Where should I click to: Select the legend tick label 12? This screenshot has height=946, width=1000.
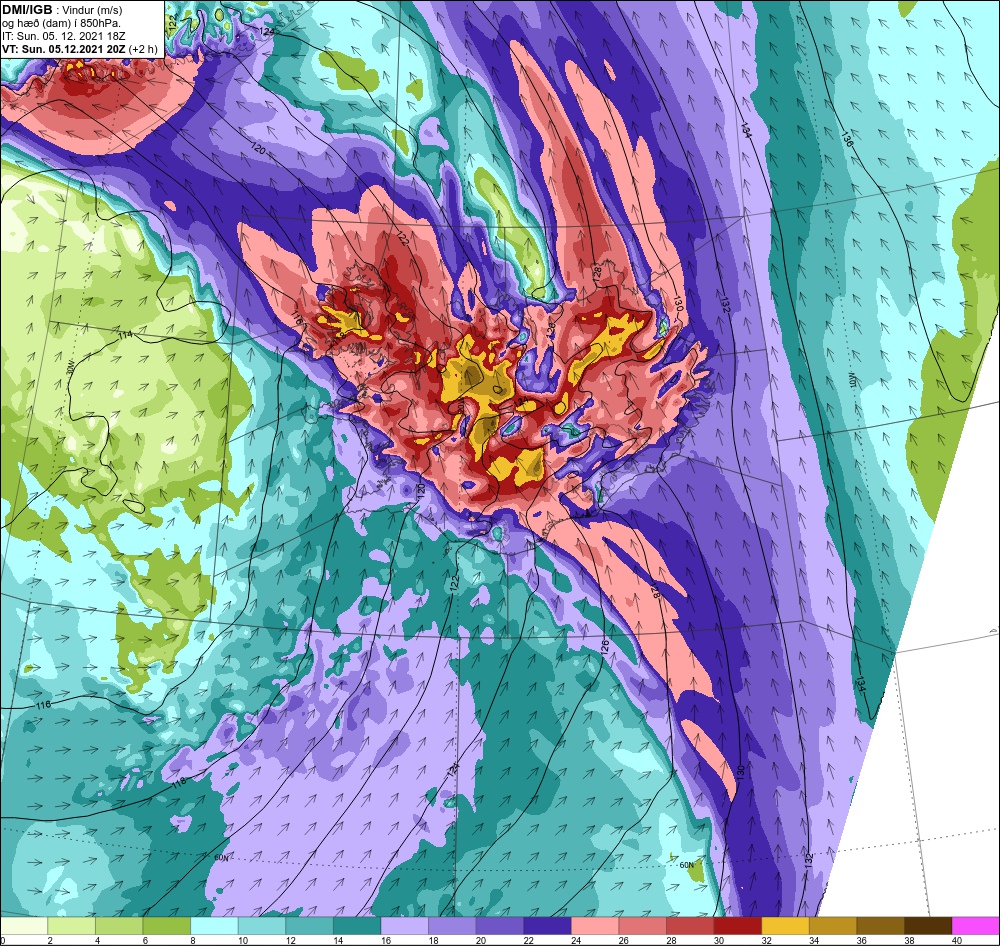click(x=290, y=940)
